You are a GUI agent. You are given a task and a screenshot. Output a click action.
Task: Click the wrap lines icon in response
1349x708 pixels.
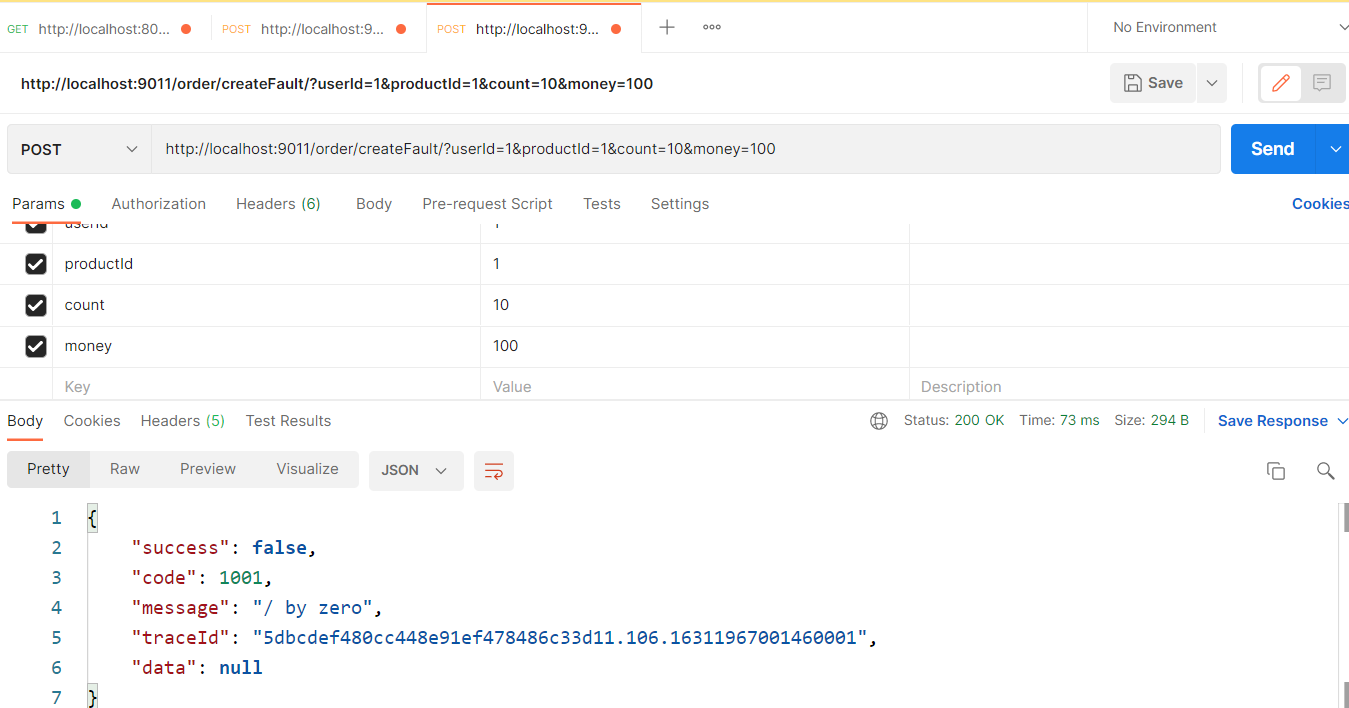point(494,471)
